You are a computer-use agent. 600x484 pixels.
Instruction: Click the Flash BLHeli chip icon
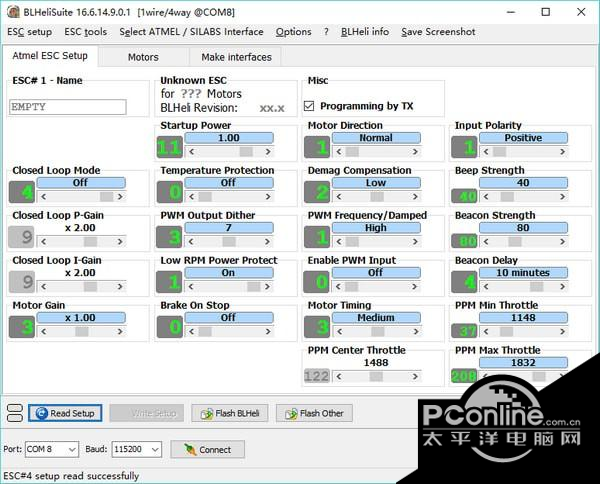pos(207,414)
